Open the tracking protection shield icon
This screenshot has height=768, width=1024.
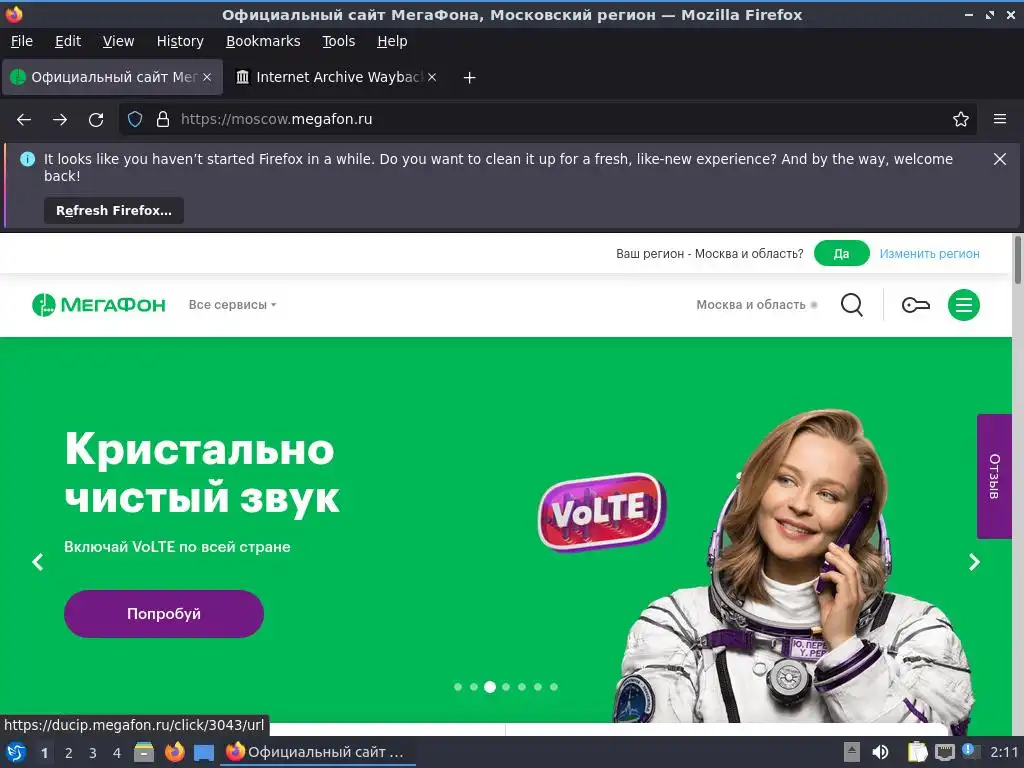[135, 119]
